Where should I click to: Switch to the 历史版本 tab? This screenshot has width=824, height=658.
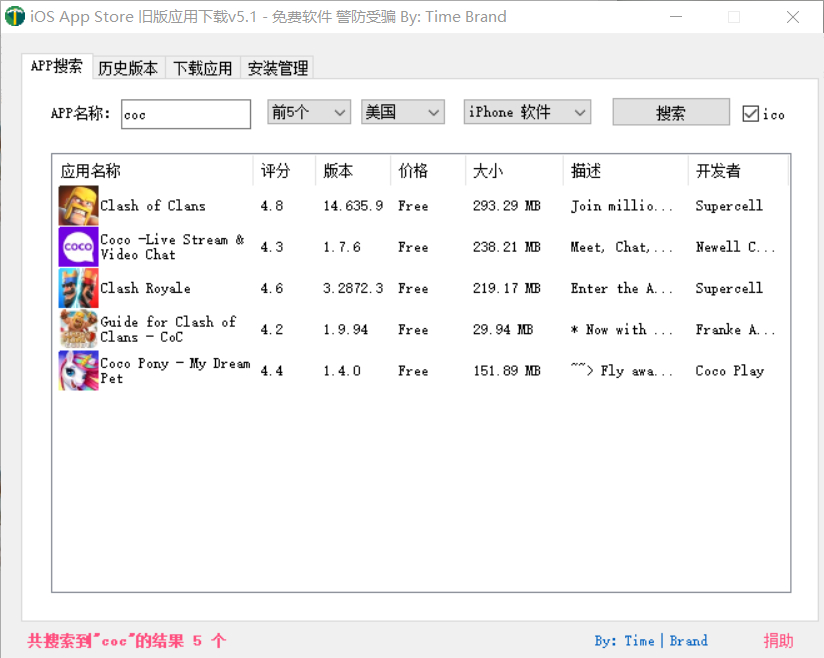tap(128, 68)
